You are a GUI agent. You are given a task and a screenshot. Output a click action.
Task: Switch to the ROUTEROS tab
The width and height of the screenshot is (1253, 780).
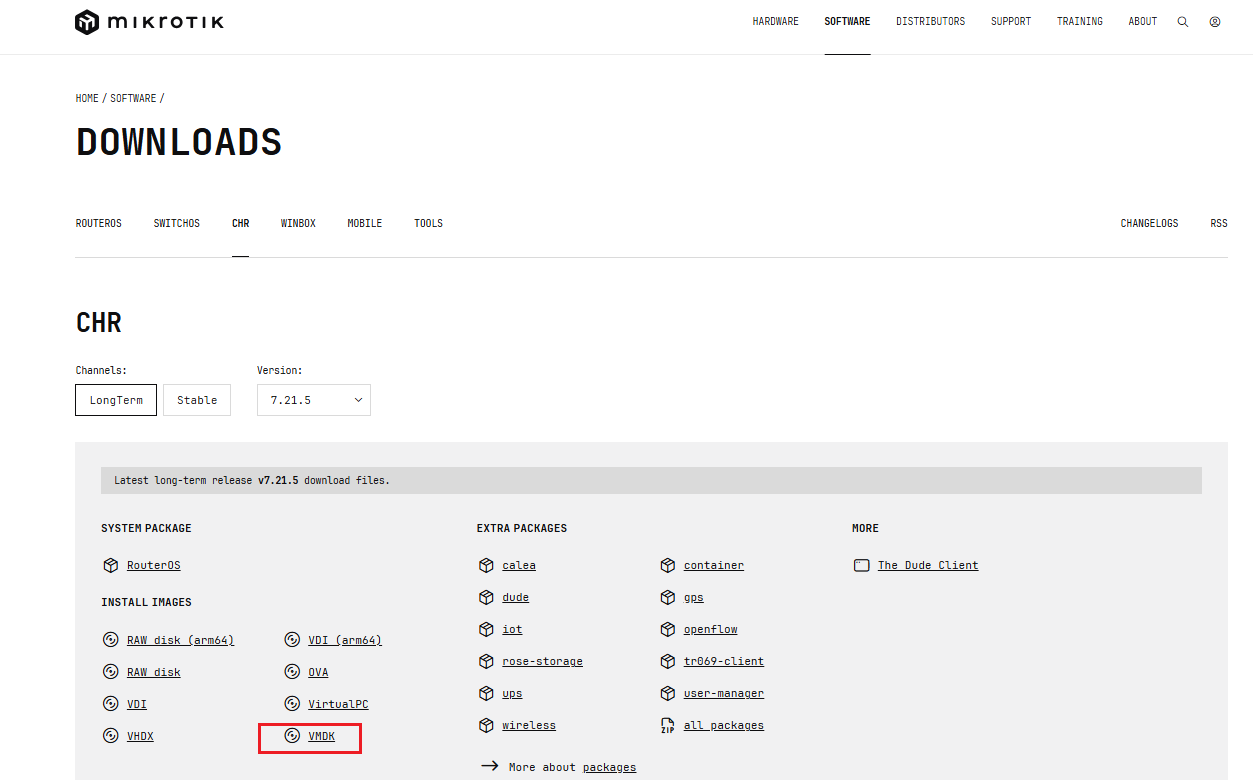click(x=99, y=224)
